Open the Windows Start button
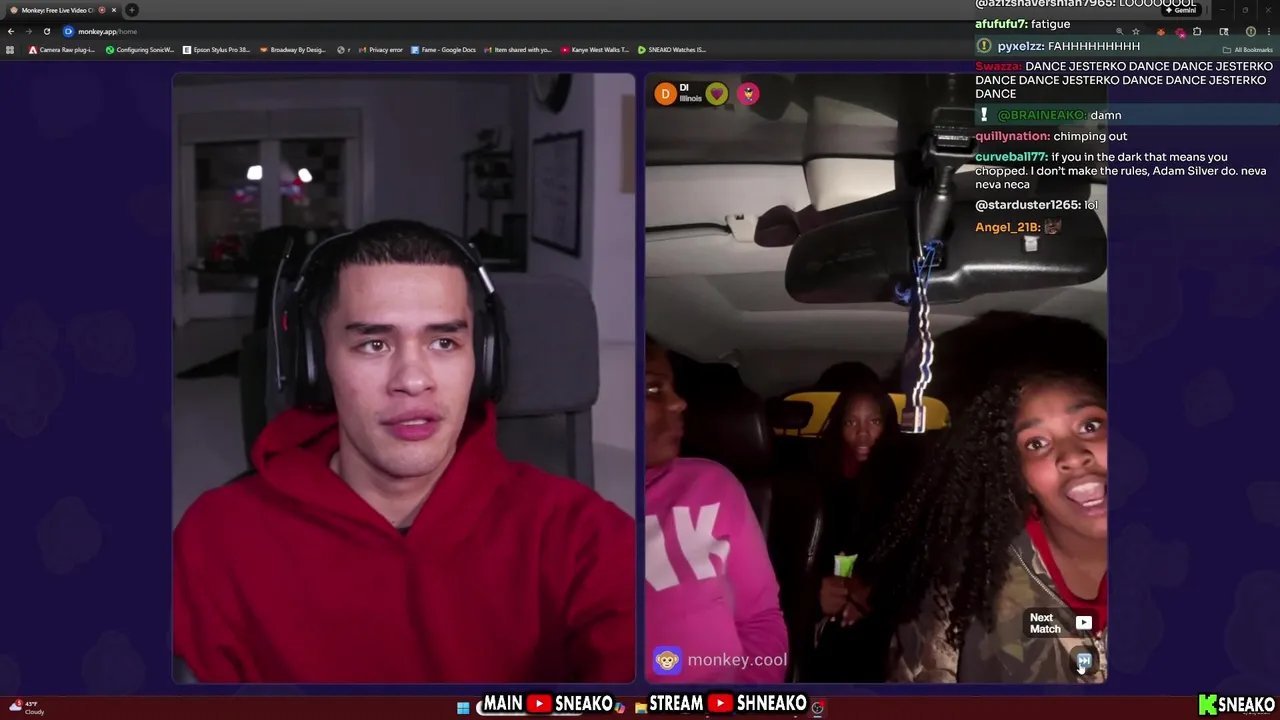 [463, 707]
